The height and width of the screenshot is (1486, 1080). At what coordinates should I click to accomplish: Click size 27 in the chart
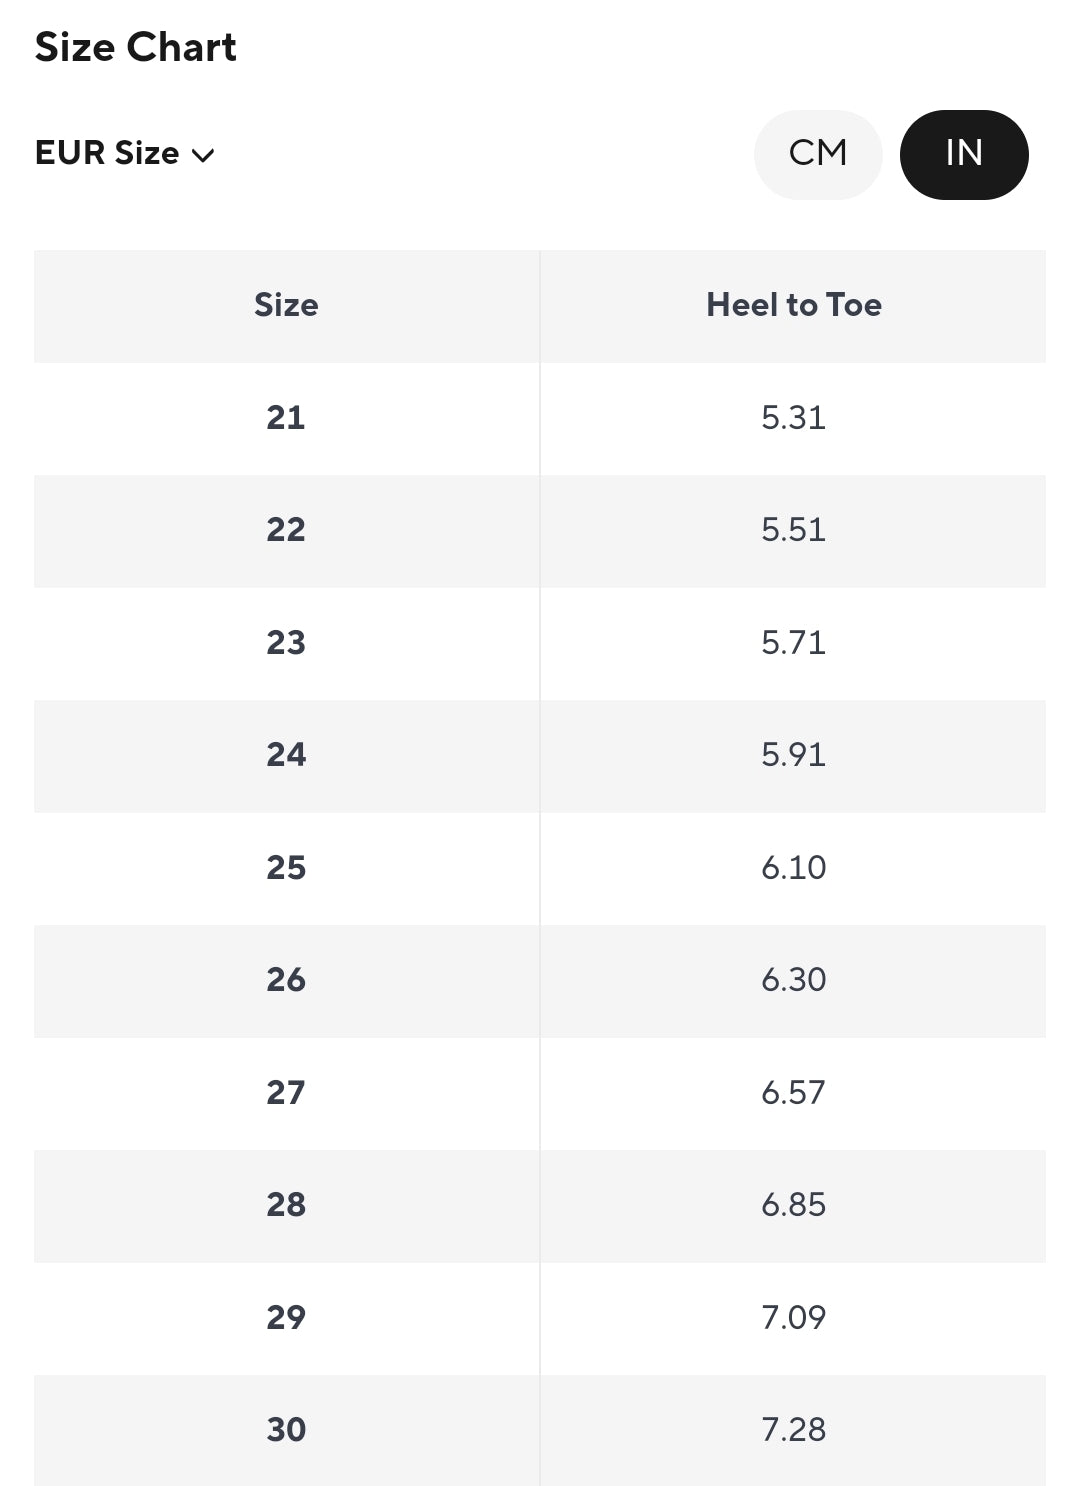pos(286,1092)
